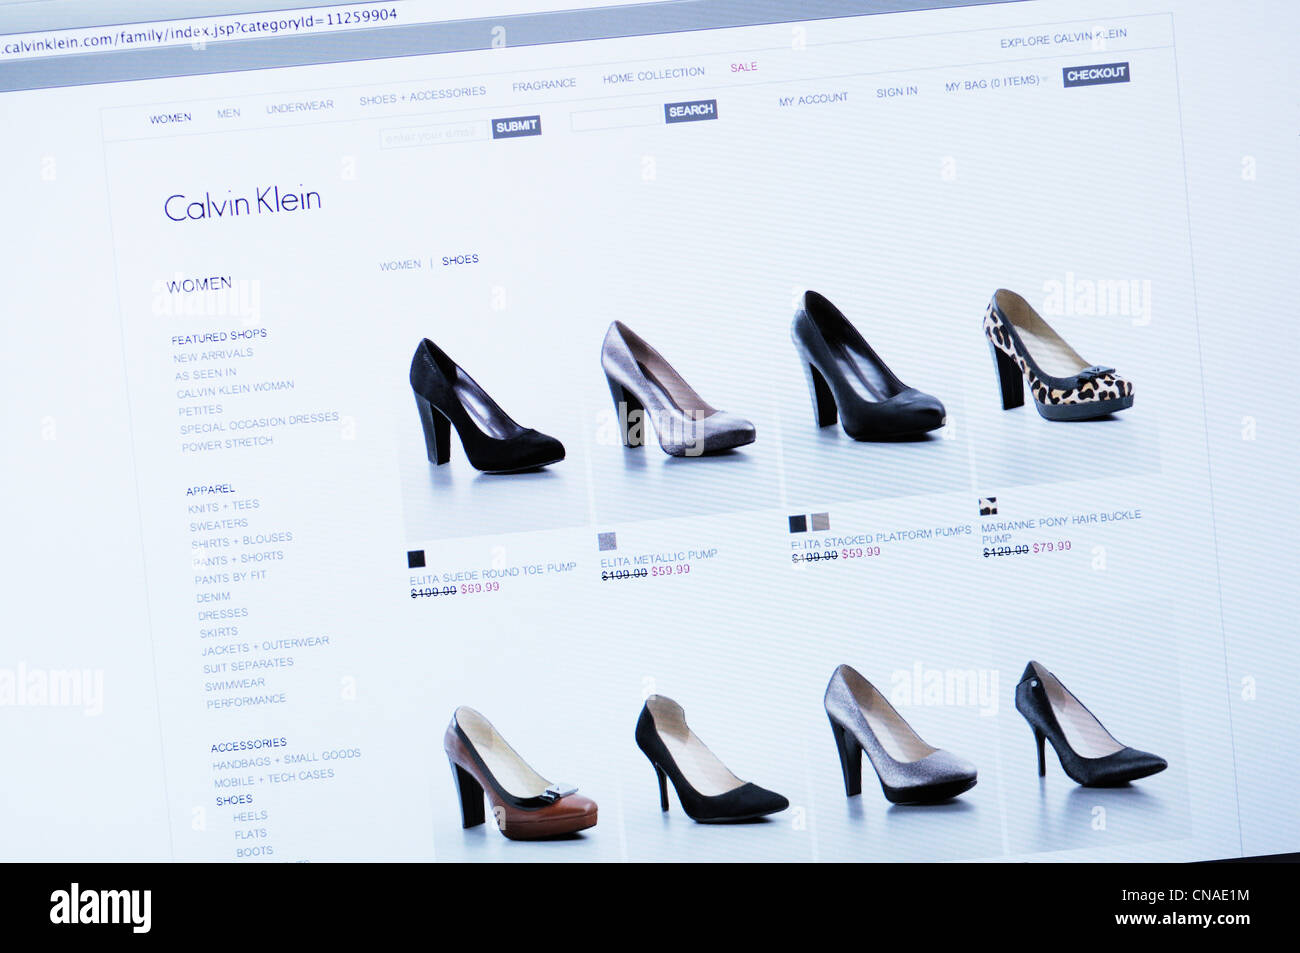Viewport: 1300px width, 953px height.
Task: Click Elita Stacked Platform Pumps title
Action: click(x=880, y=538)
